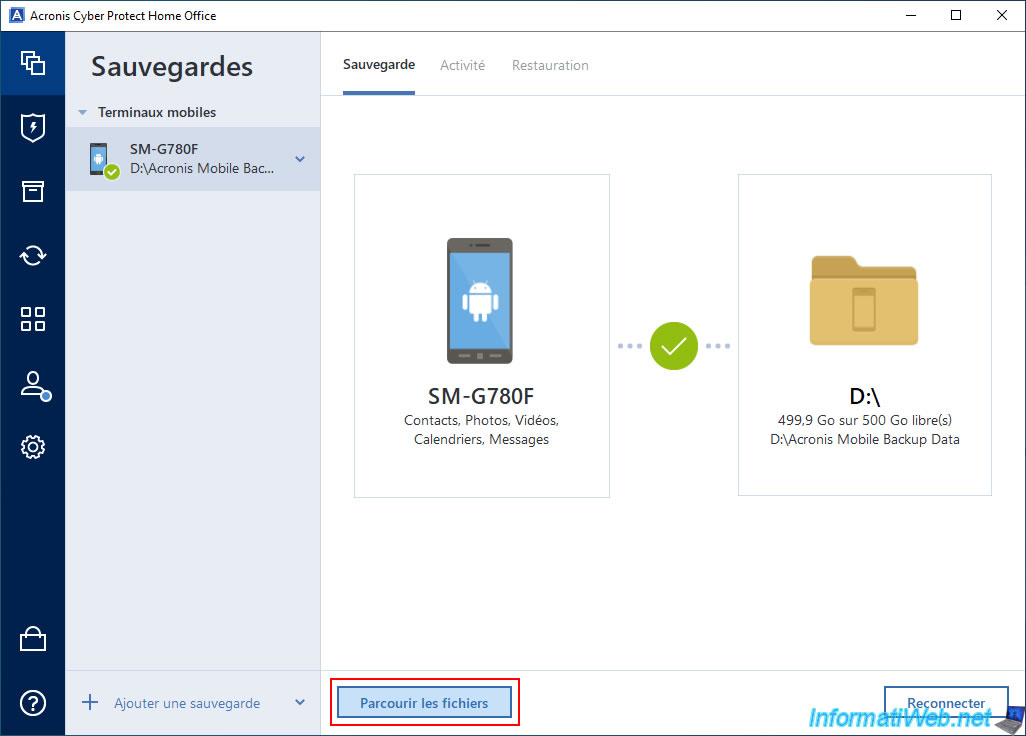Select the SM-G780F backup list entry
Image resolution: width=1026 pixels, height=736 pixels.
(193, 159)
